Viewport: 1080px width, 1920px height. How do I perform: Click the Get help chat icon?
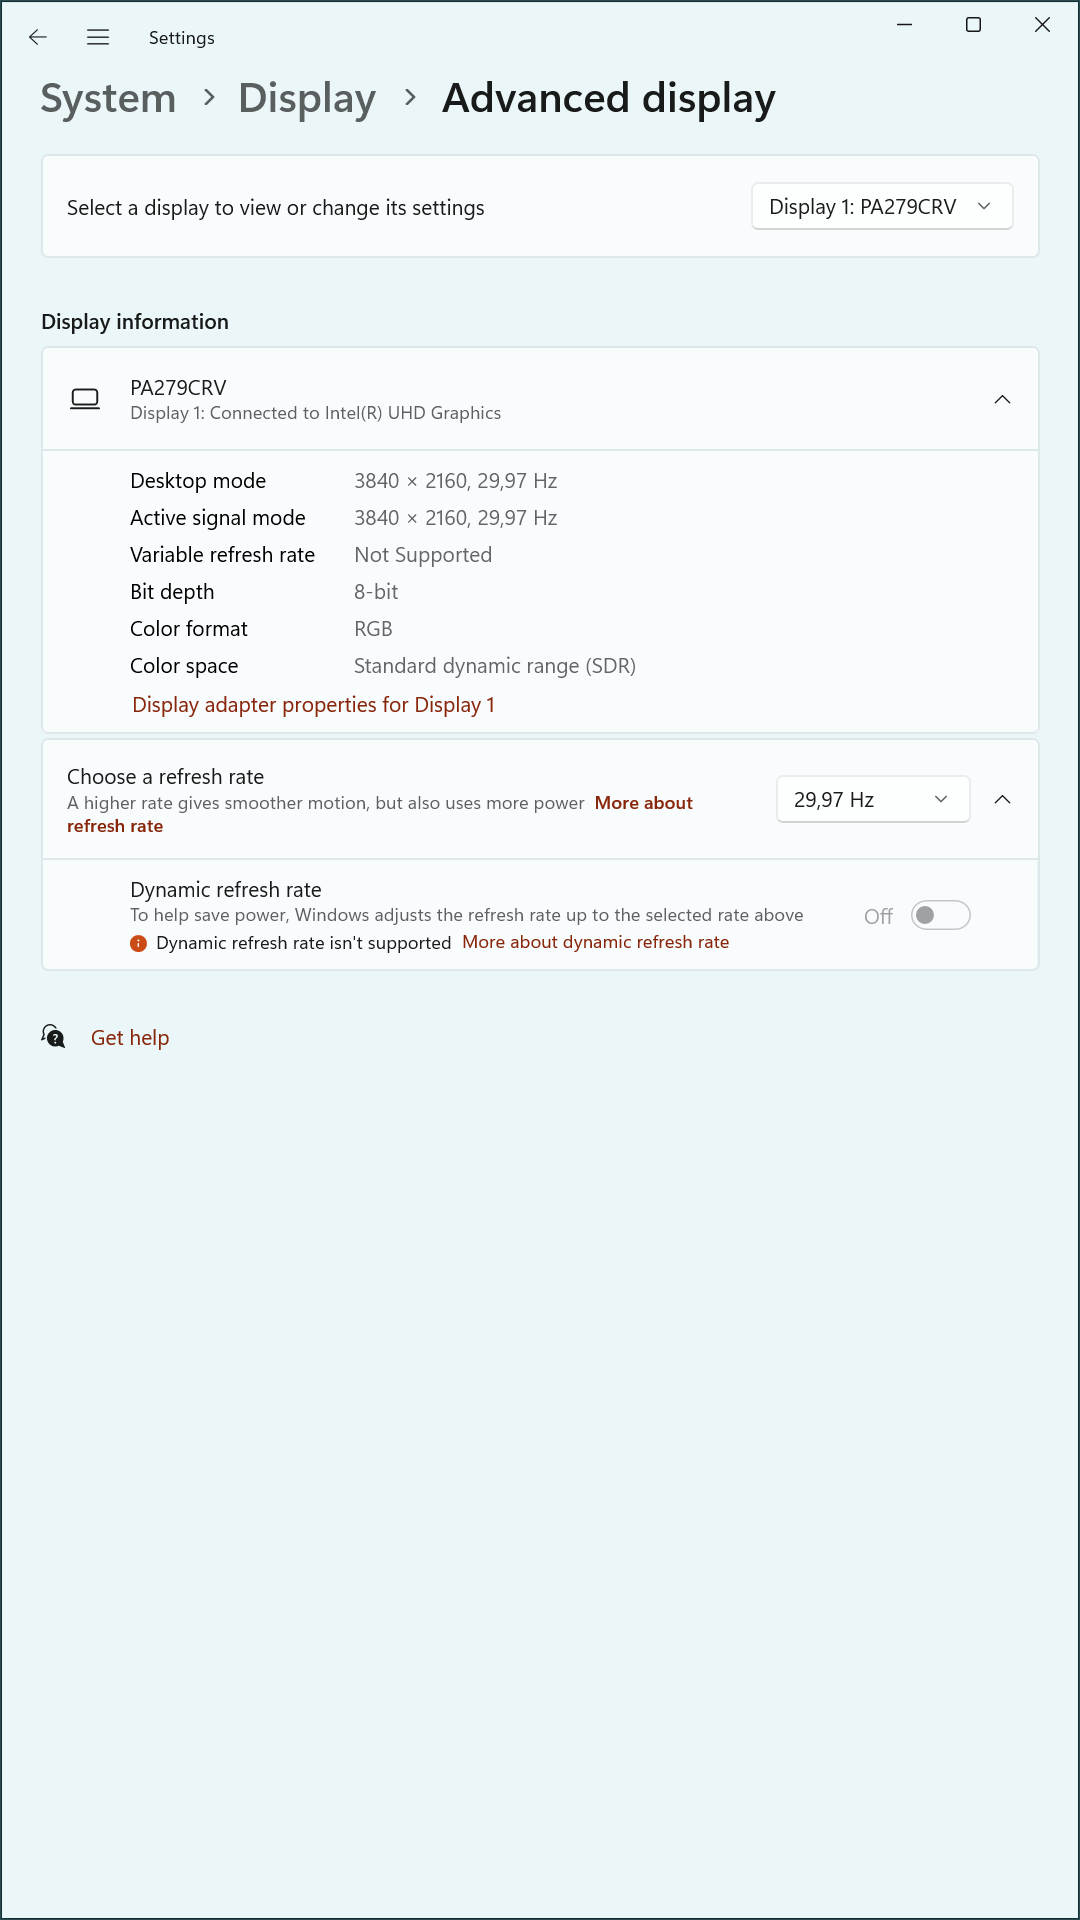(54, 1037)
